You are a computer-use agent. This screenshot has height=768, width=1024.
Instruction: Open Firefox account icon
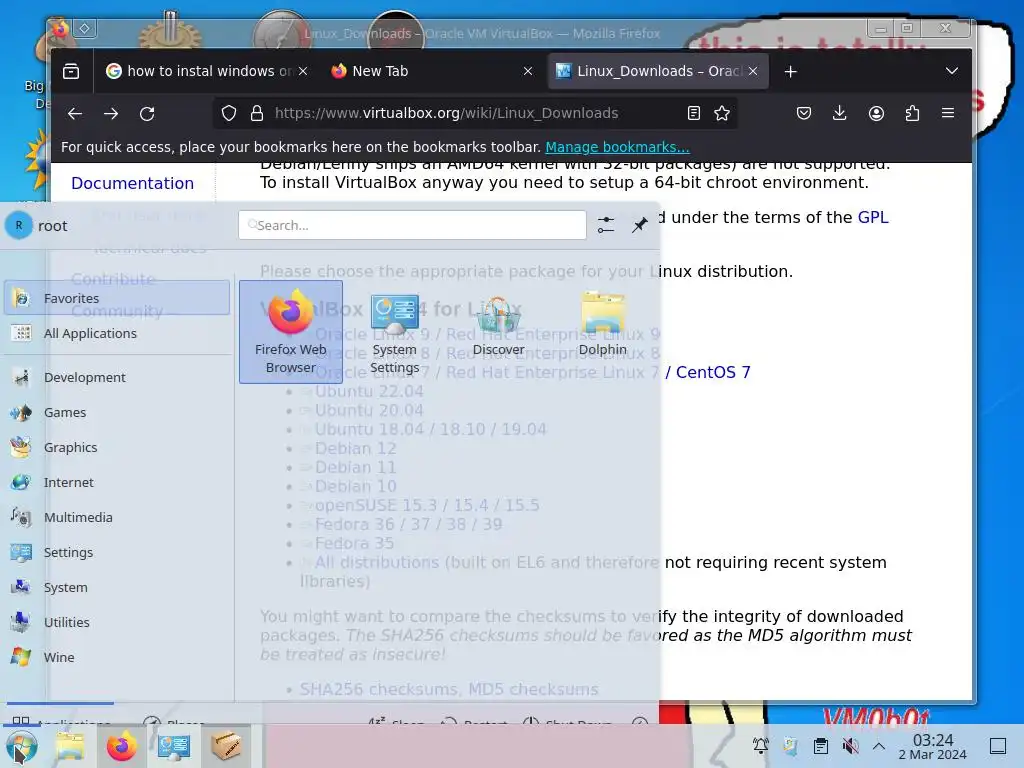[x=876, y=114]
